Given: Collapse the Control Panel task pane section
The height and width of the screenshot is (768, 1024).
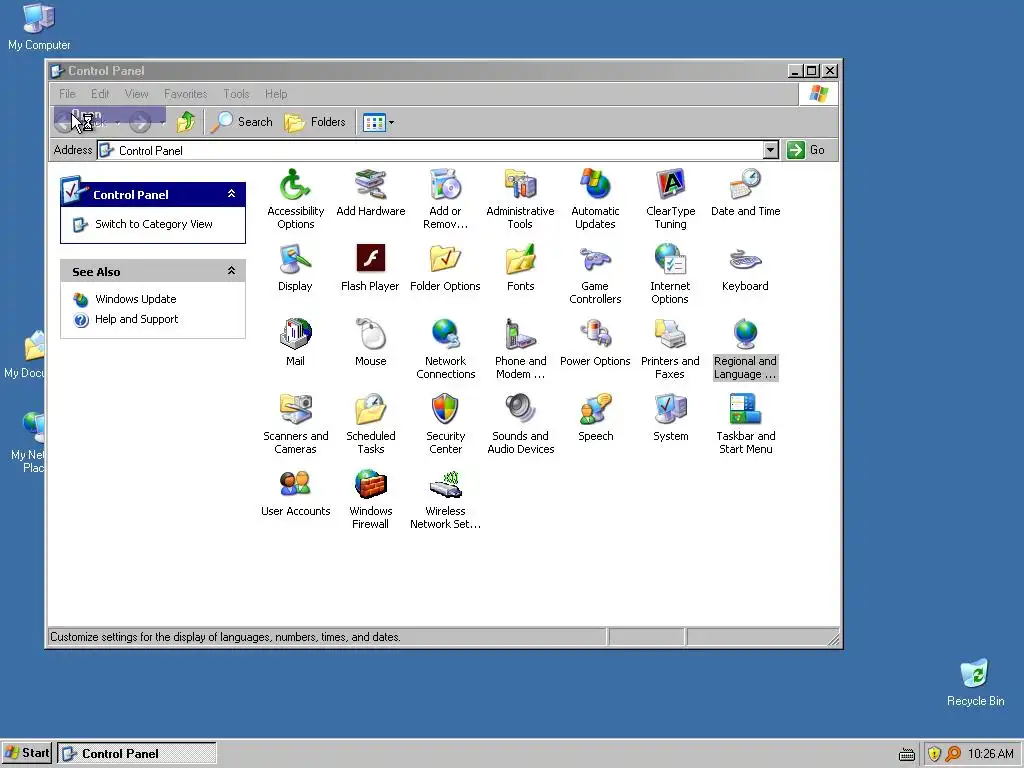Looking at the screenshot, I should pos(231,194).
